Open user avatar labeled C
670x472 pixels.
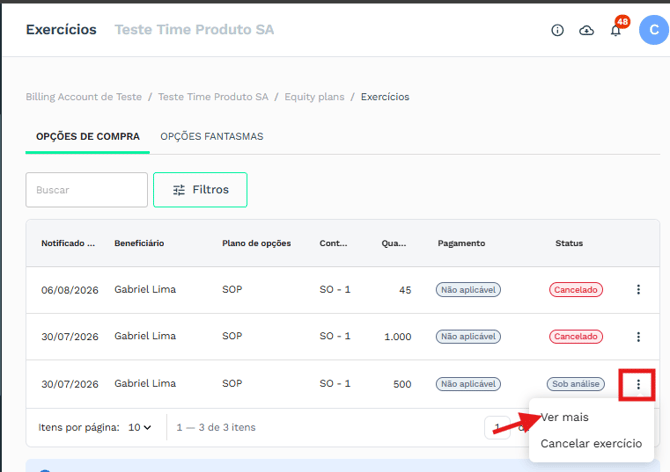[x=653, y=30]
